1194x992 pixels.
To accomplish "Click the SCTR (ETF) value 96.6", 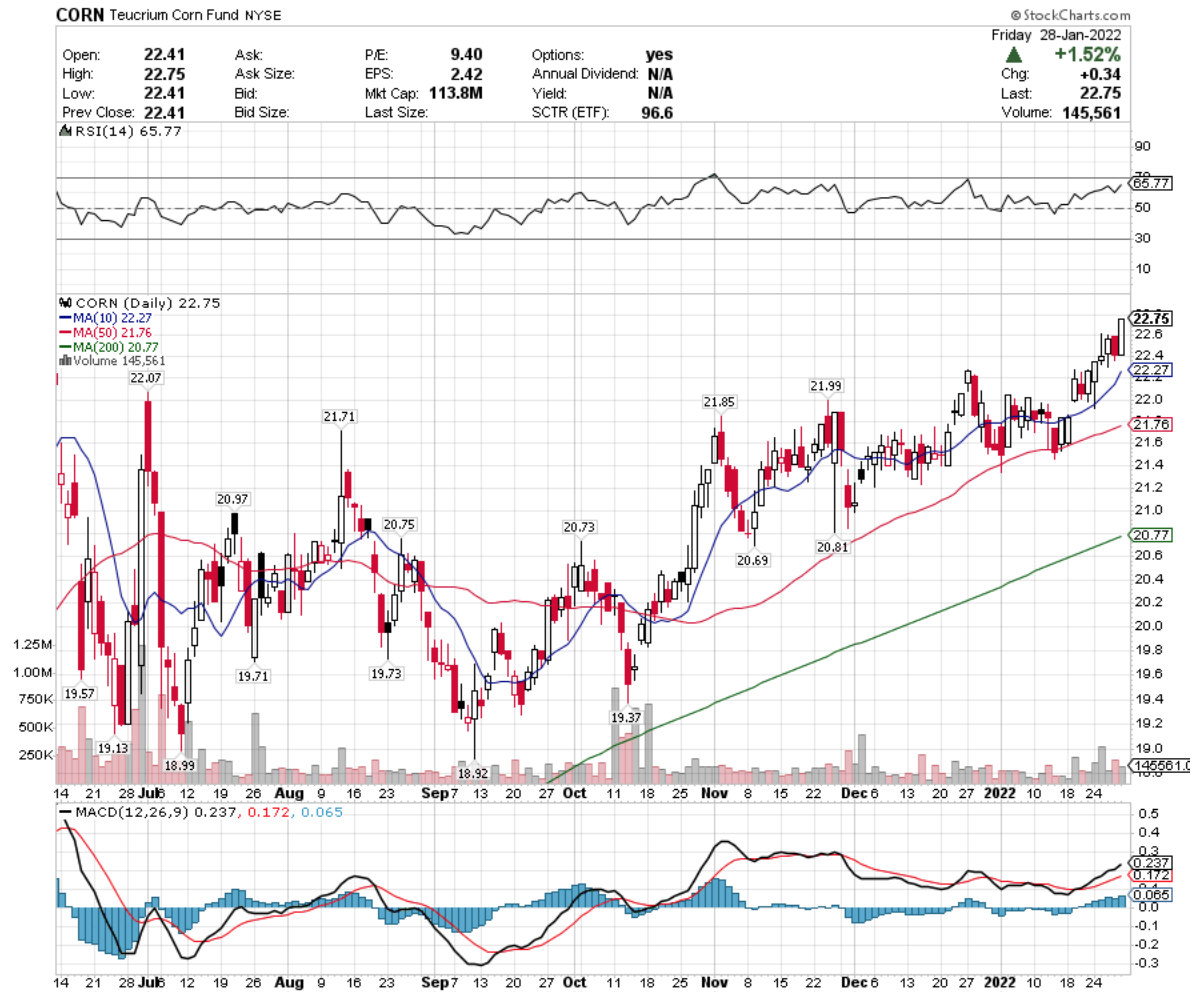I will [657, 113].
